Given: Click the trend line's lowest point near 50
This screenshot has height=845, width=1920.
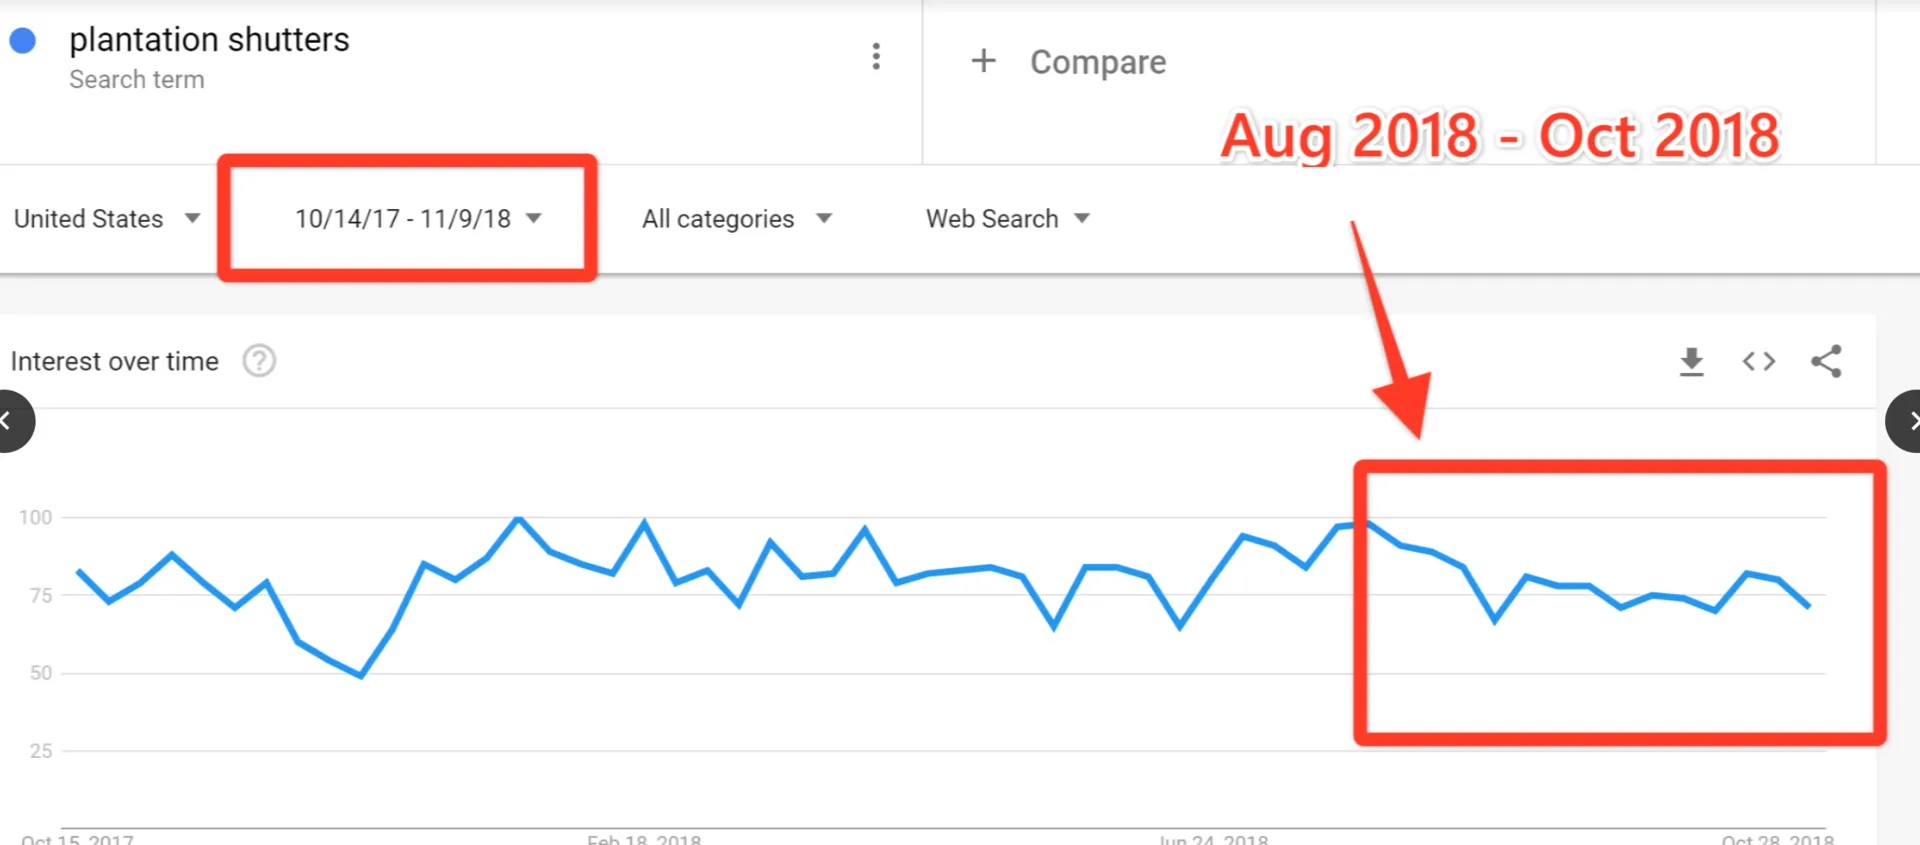Looking at the screenshot, I should [361, 676].
